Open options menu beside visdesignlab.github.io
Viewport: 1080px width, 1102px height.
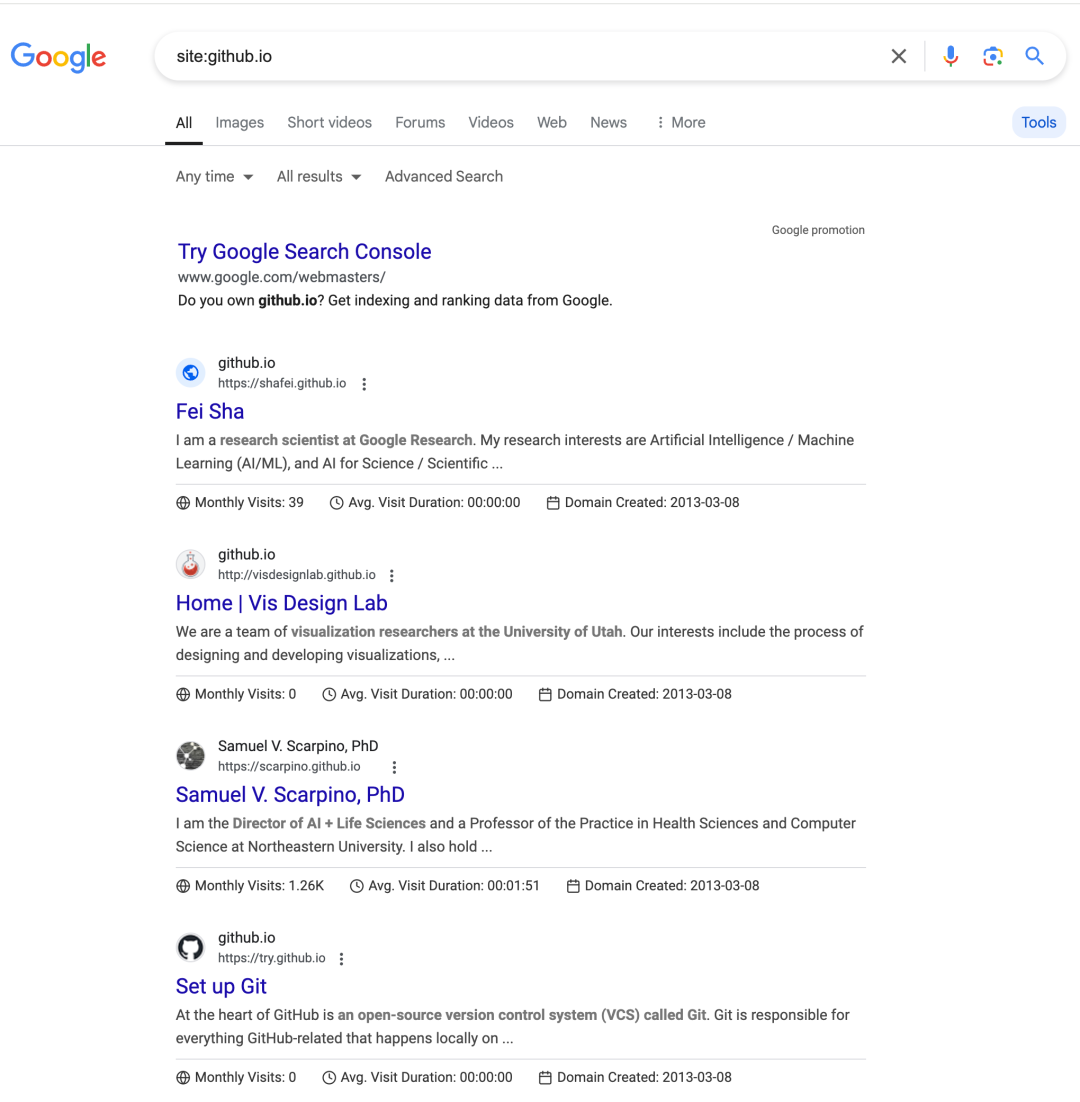392,576
